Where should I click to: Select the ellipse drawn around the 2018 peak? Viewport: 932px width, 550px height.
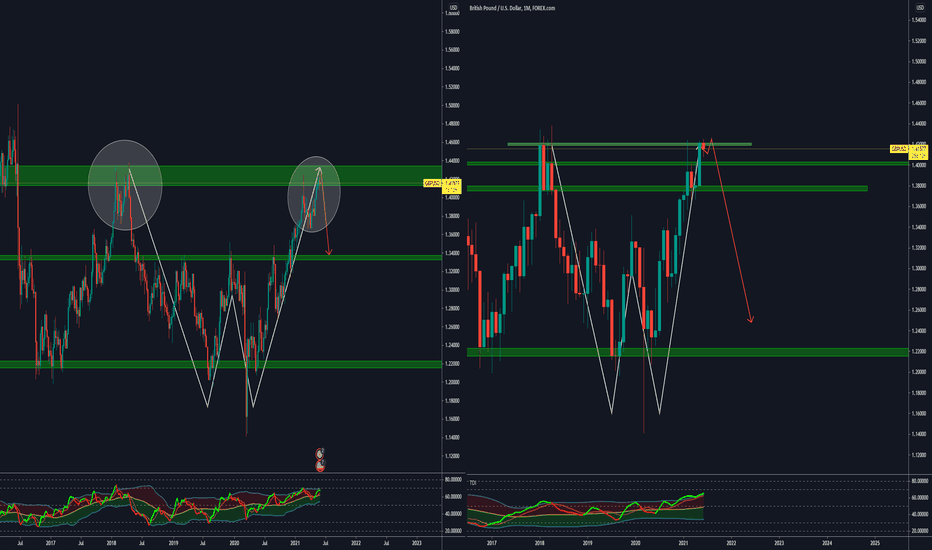pos(125,185)
